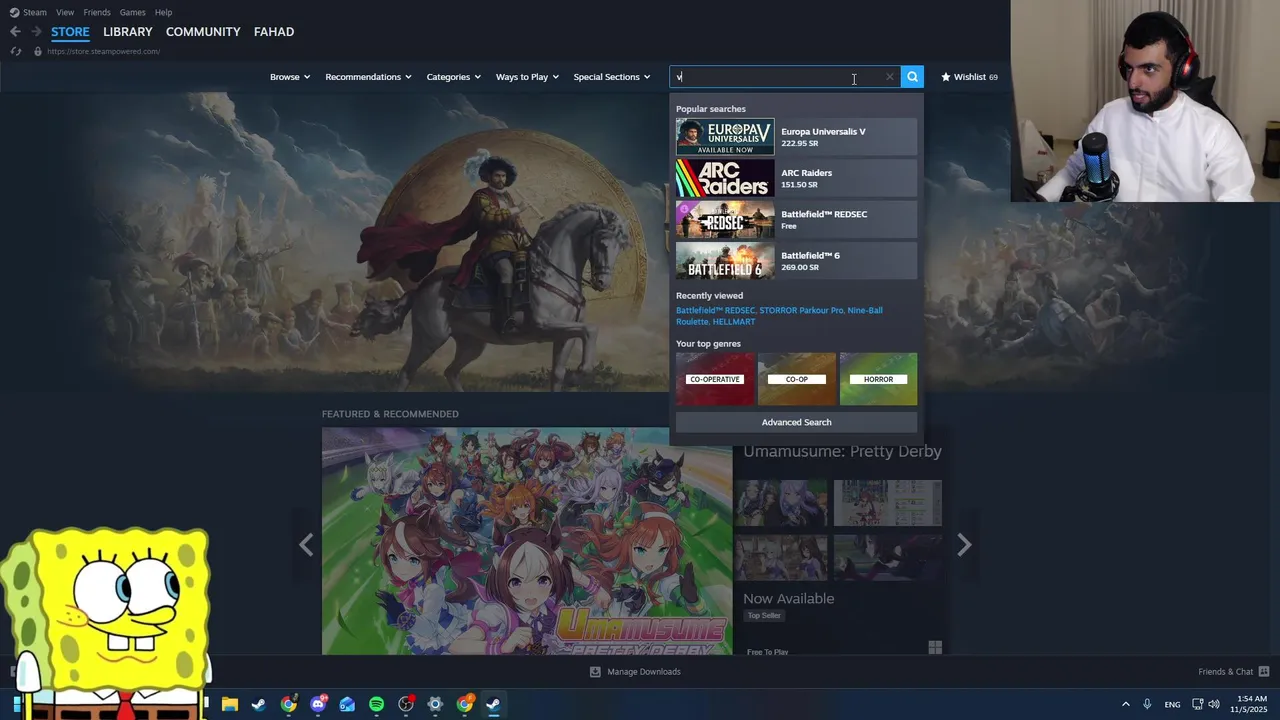Open the Categories dropdown

454,77
